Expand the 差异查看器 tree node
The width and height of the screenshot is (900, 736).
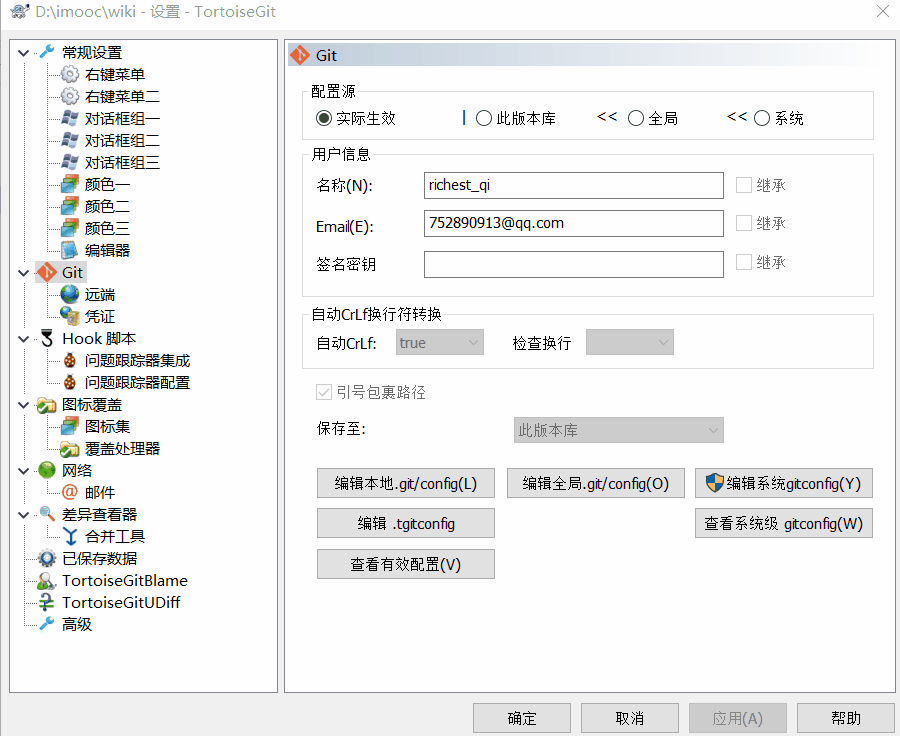(x=22, y=514)
